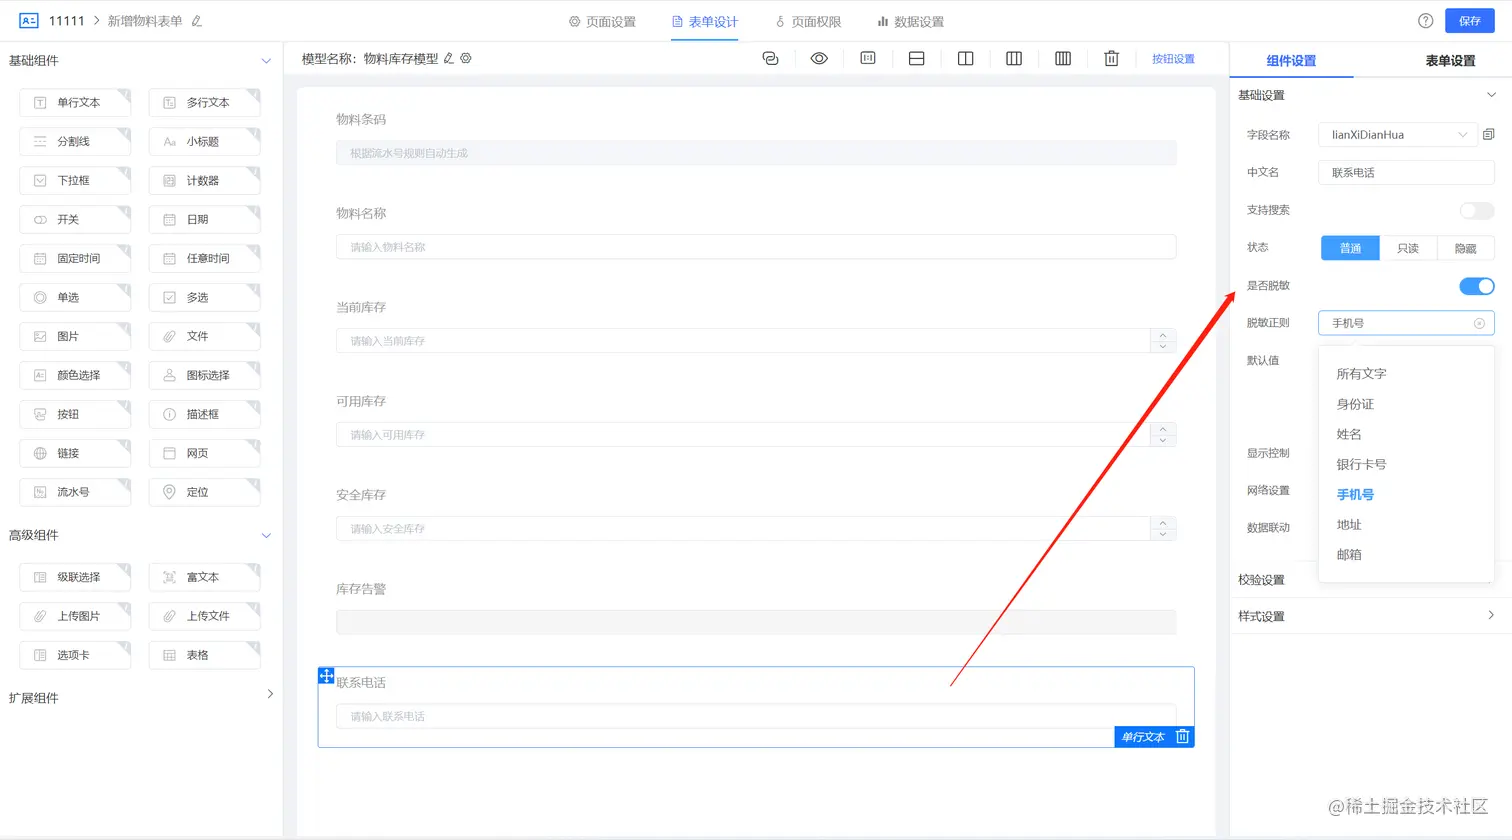The width and height of the screenshot is (1512, 840).
Task: Select the 单选 component
Action: tap(75, 298)
